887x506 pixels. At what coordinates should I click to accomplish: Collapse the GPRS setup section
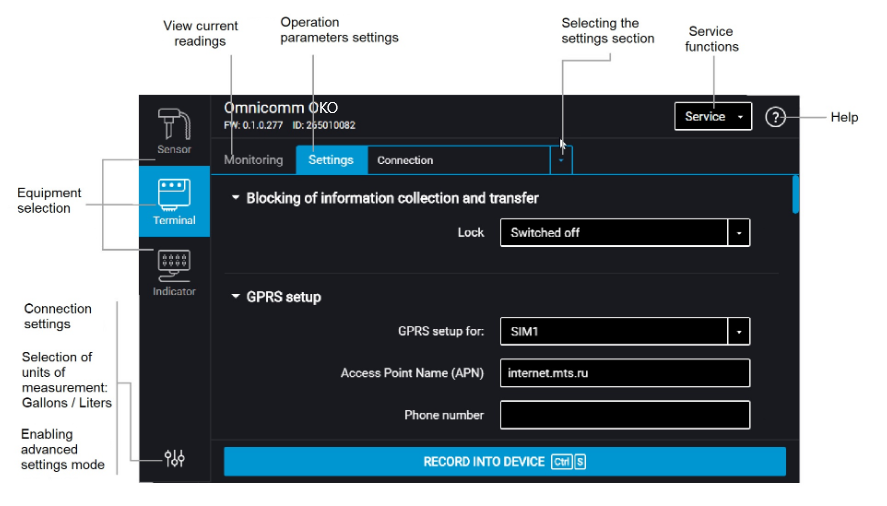click(x=235, y=297)
